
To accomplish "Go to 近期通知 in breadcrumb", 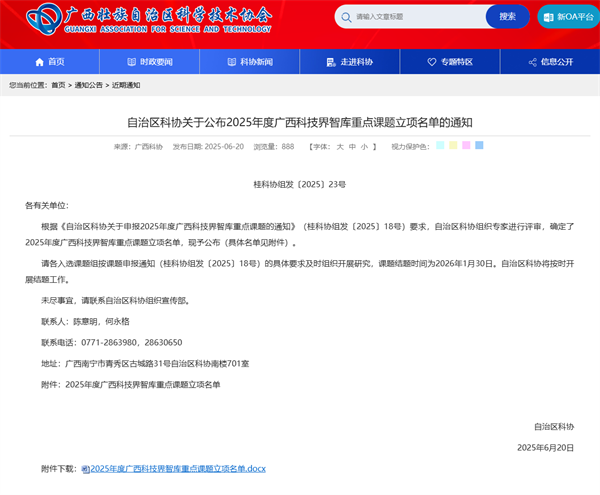I will pos(126,85).
